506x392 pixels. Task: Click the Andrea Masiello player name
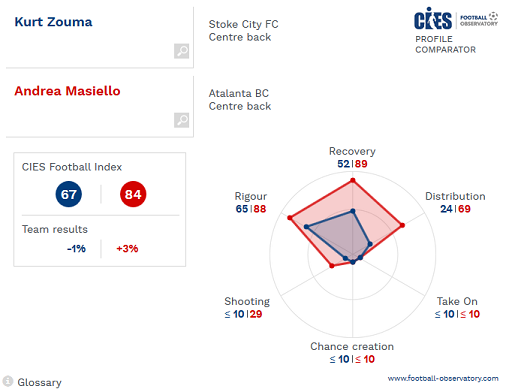[x=67, y=91]
